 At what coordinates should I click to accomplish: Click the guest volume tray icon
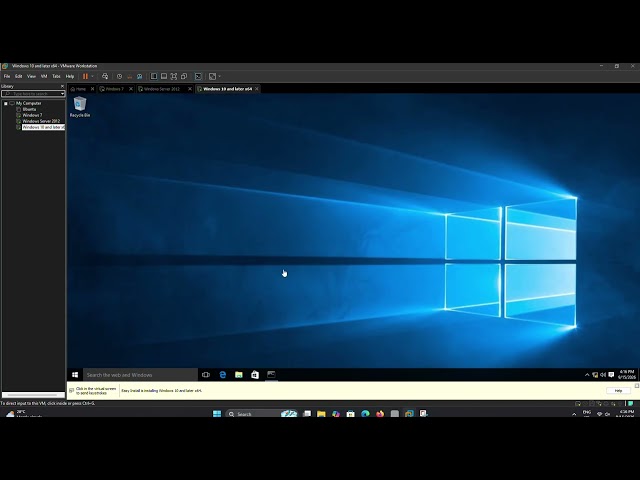pos(603,375)
